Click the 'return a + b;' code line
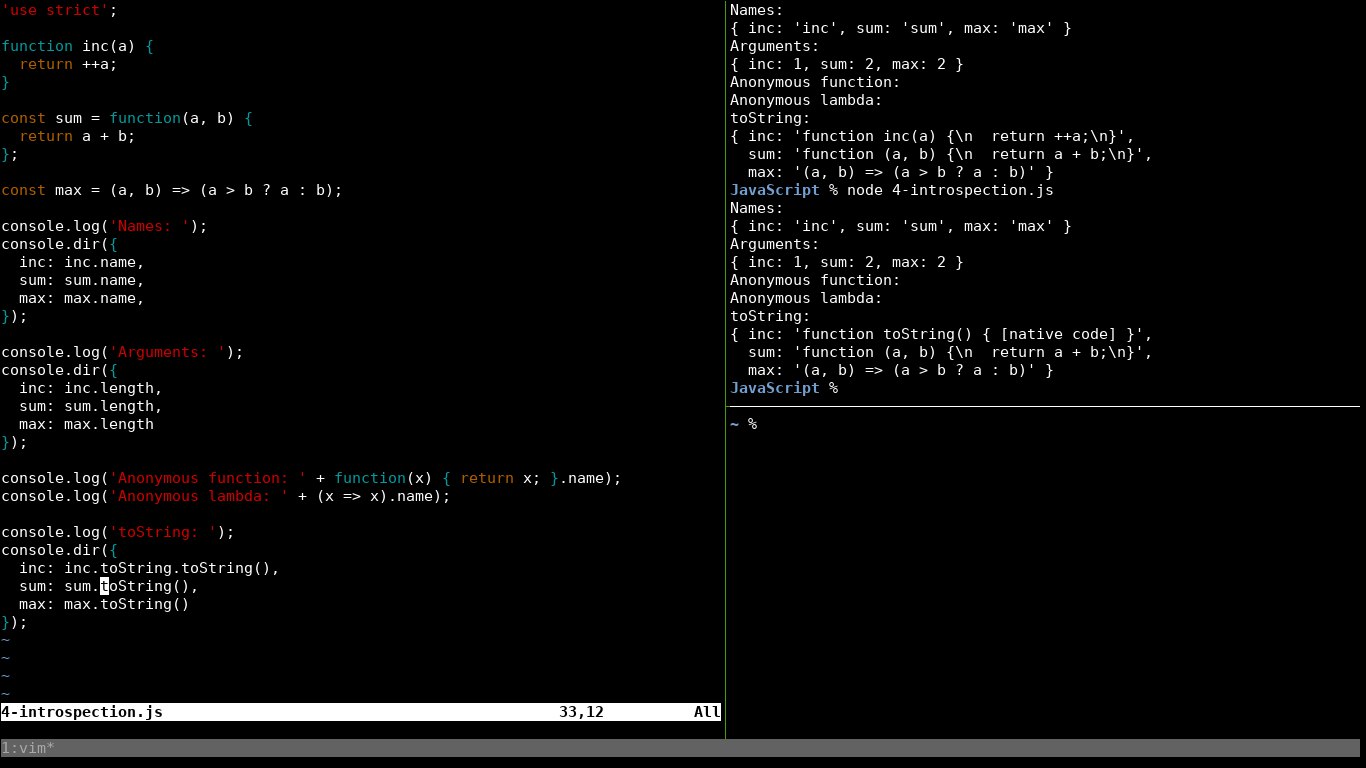This screenshot has height=768, width=1366. [77, 136]
